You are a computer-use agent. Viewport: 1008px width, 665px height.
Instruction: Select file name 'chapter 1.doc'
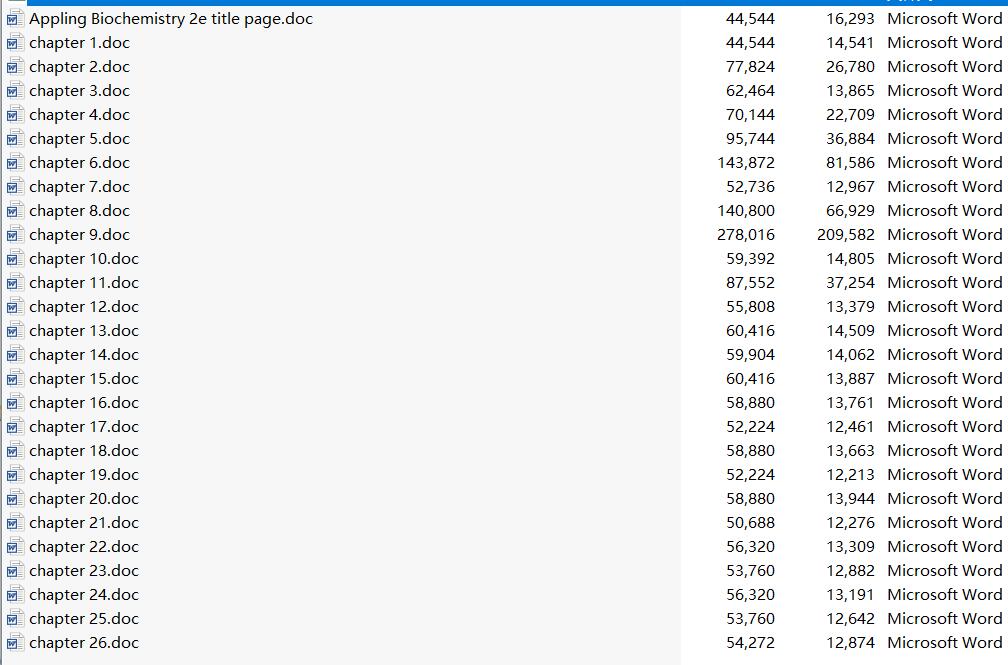80,43
